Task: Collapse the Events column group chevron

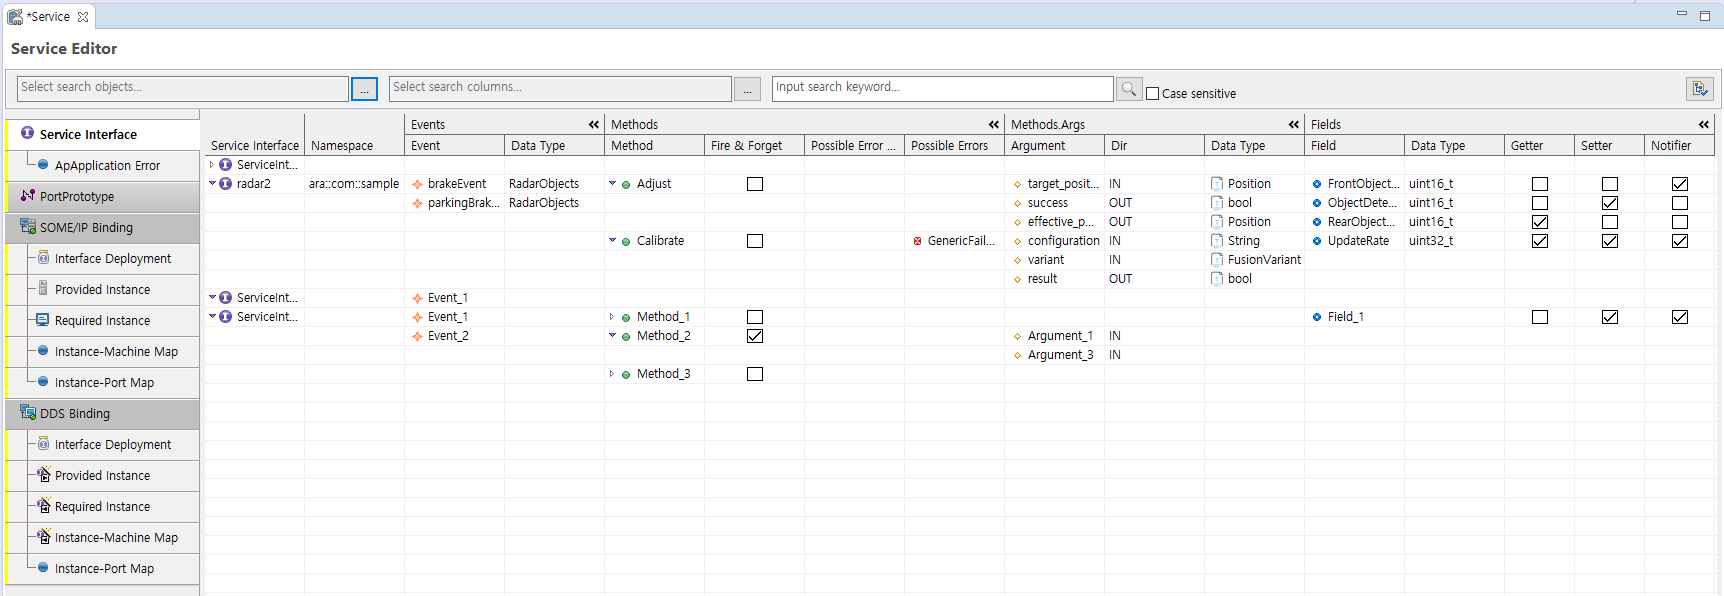Action: 594,125
